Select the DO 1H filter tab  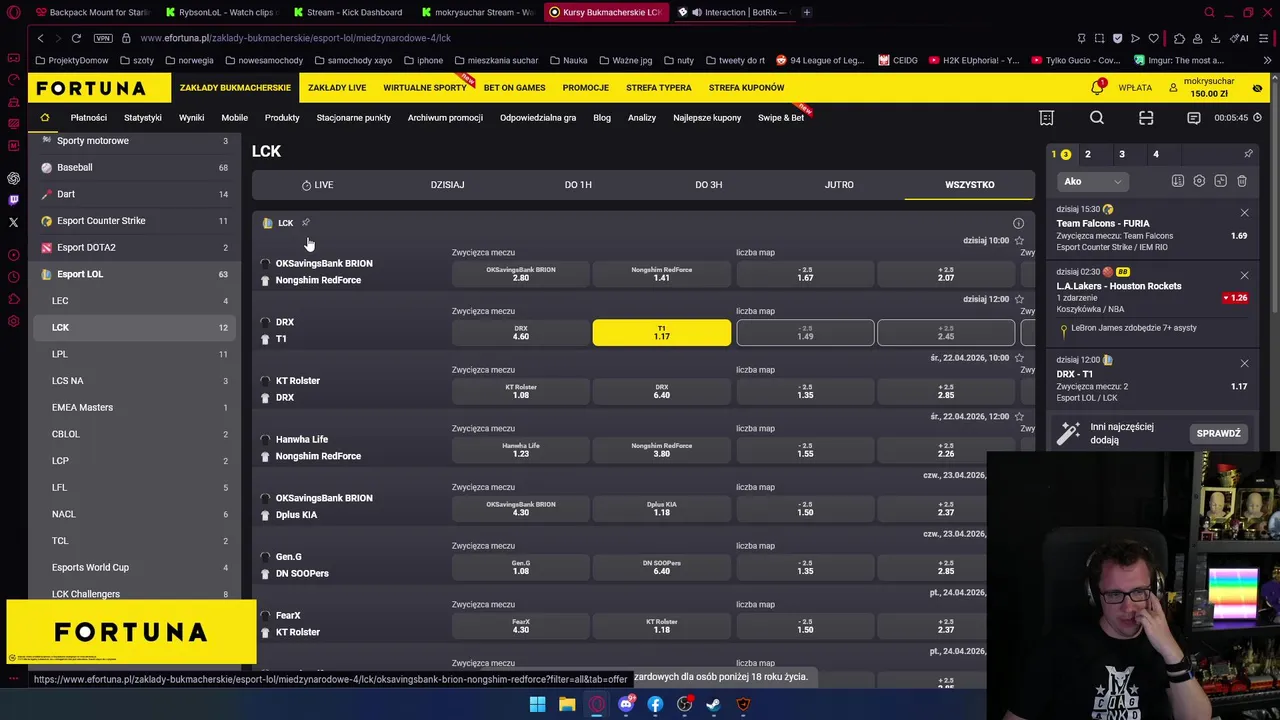click(578, 185)
